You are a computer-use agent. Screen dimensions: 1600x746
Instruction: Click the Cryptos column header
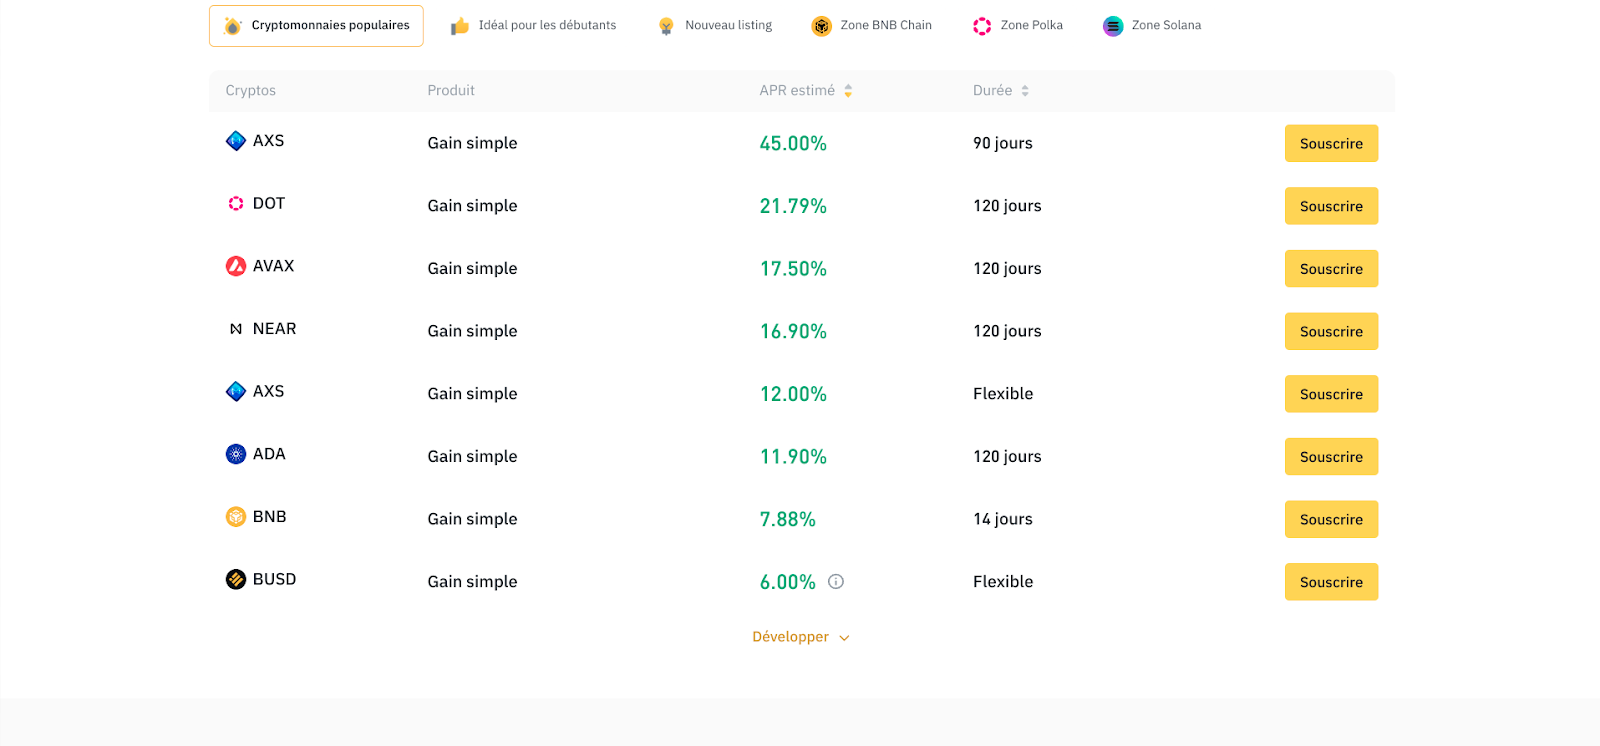tap(250, 90)
